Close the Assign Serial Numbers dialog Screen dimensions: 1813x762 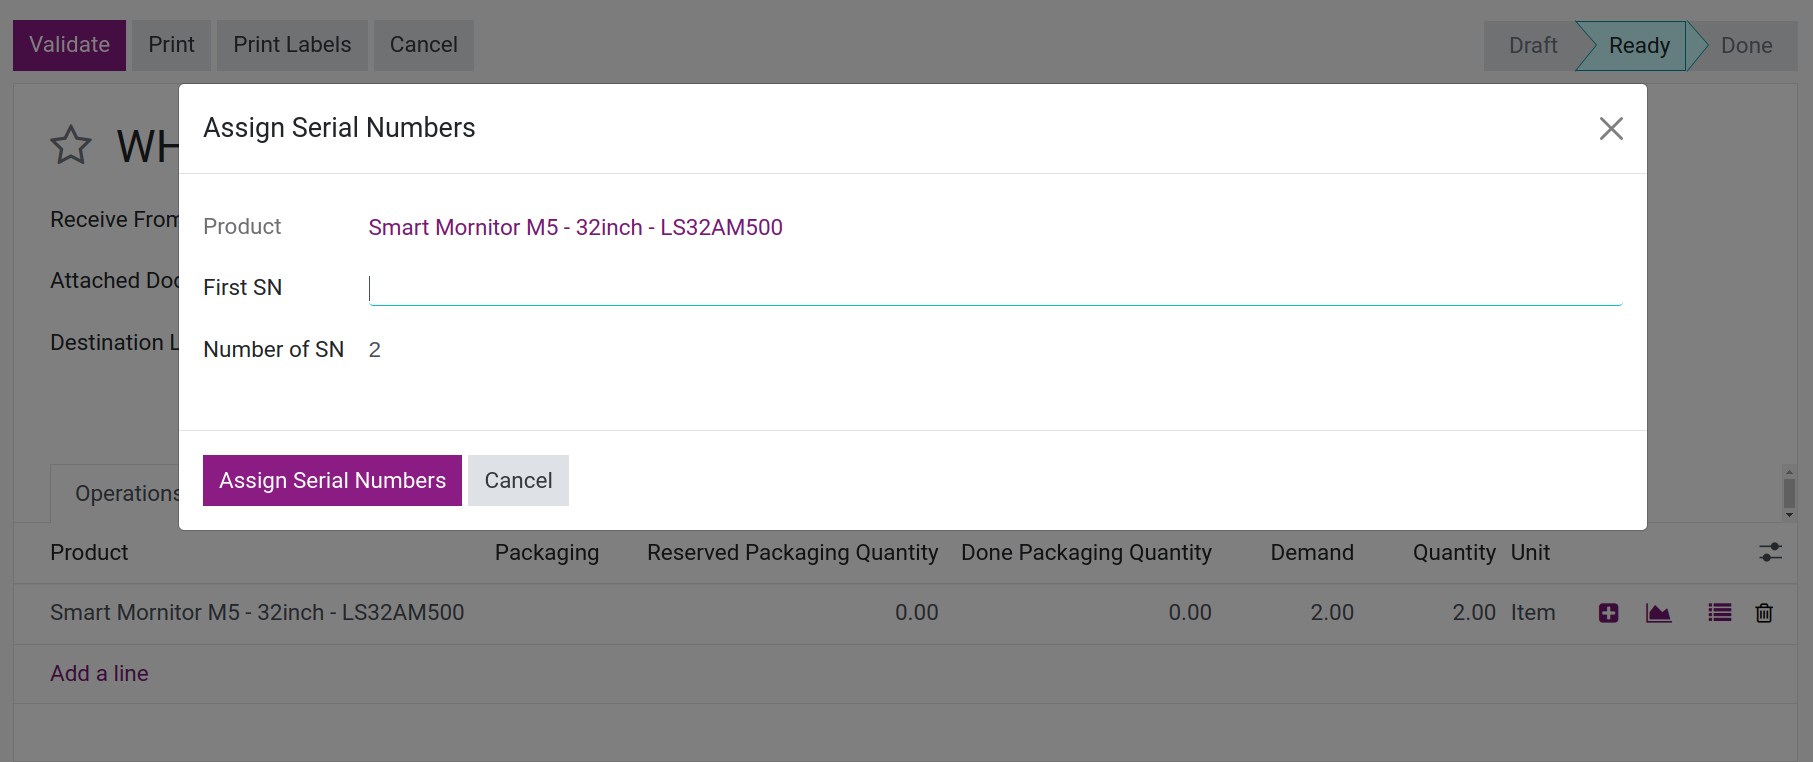click(1610, 128)
